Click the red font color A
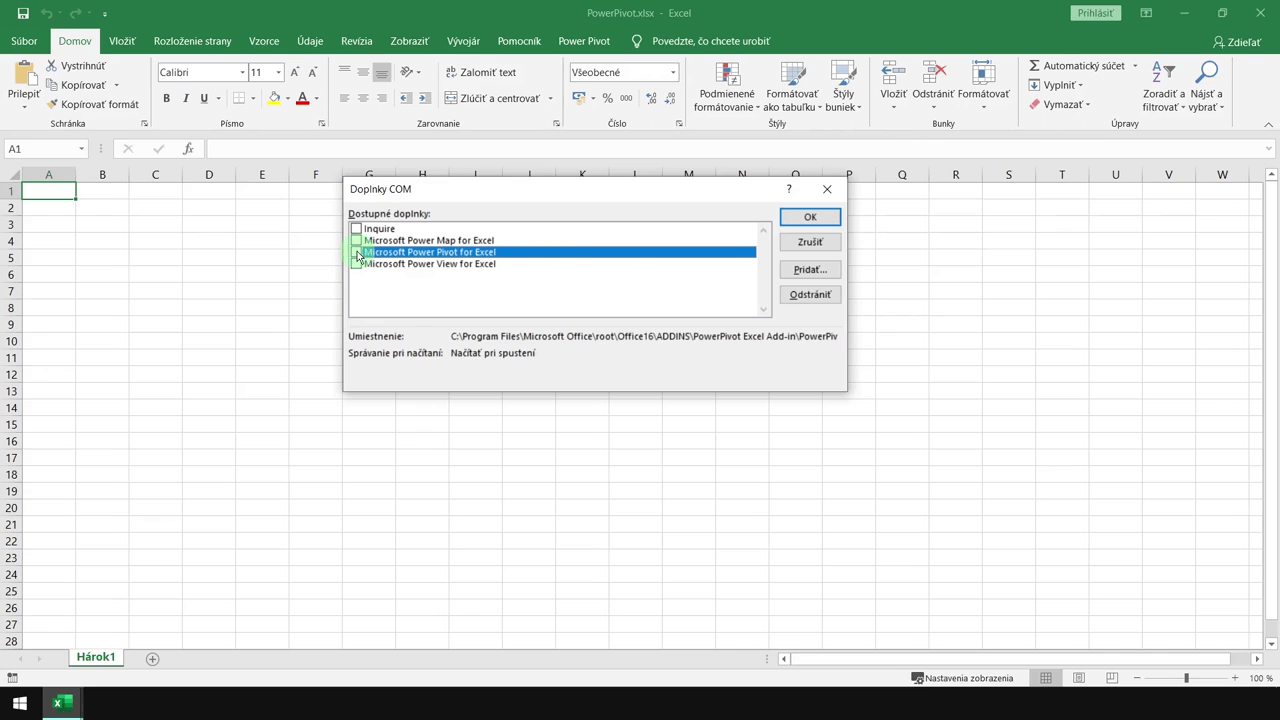Image resolution: width=1280 pixels, height=720 pixels. point(302,98)
